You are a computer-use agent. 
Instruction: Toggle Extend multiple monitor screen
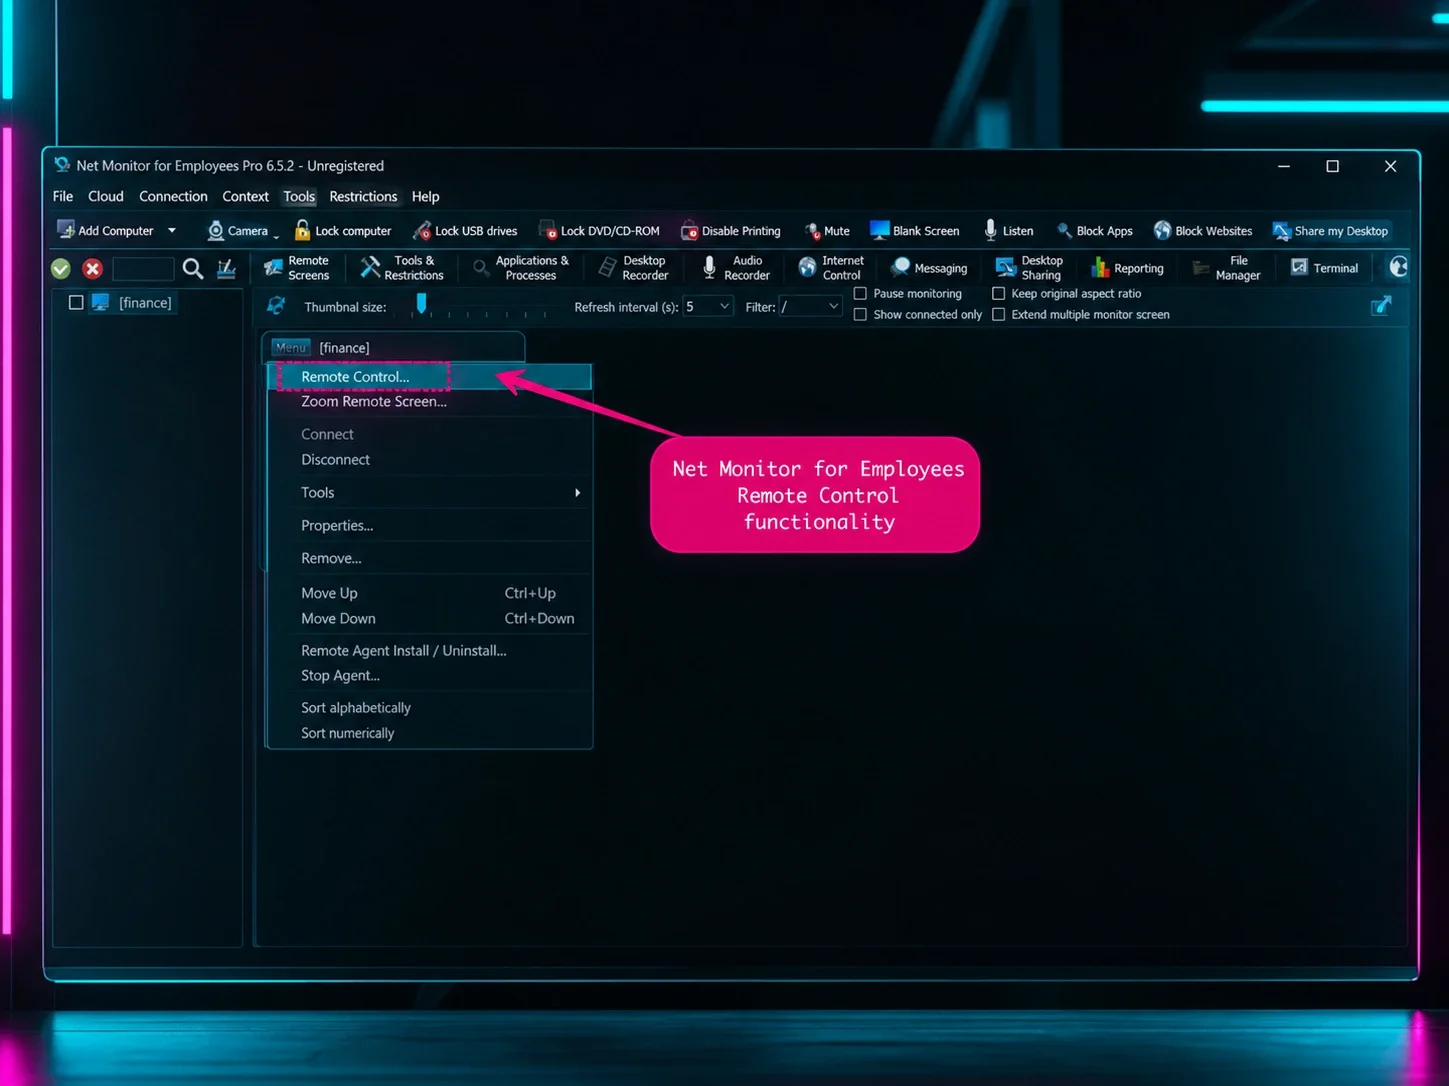[998, 314]
